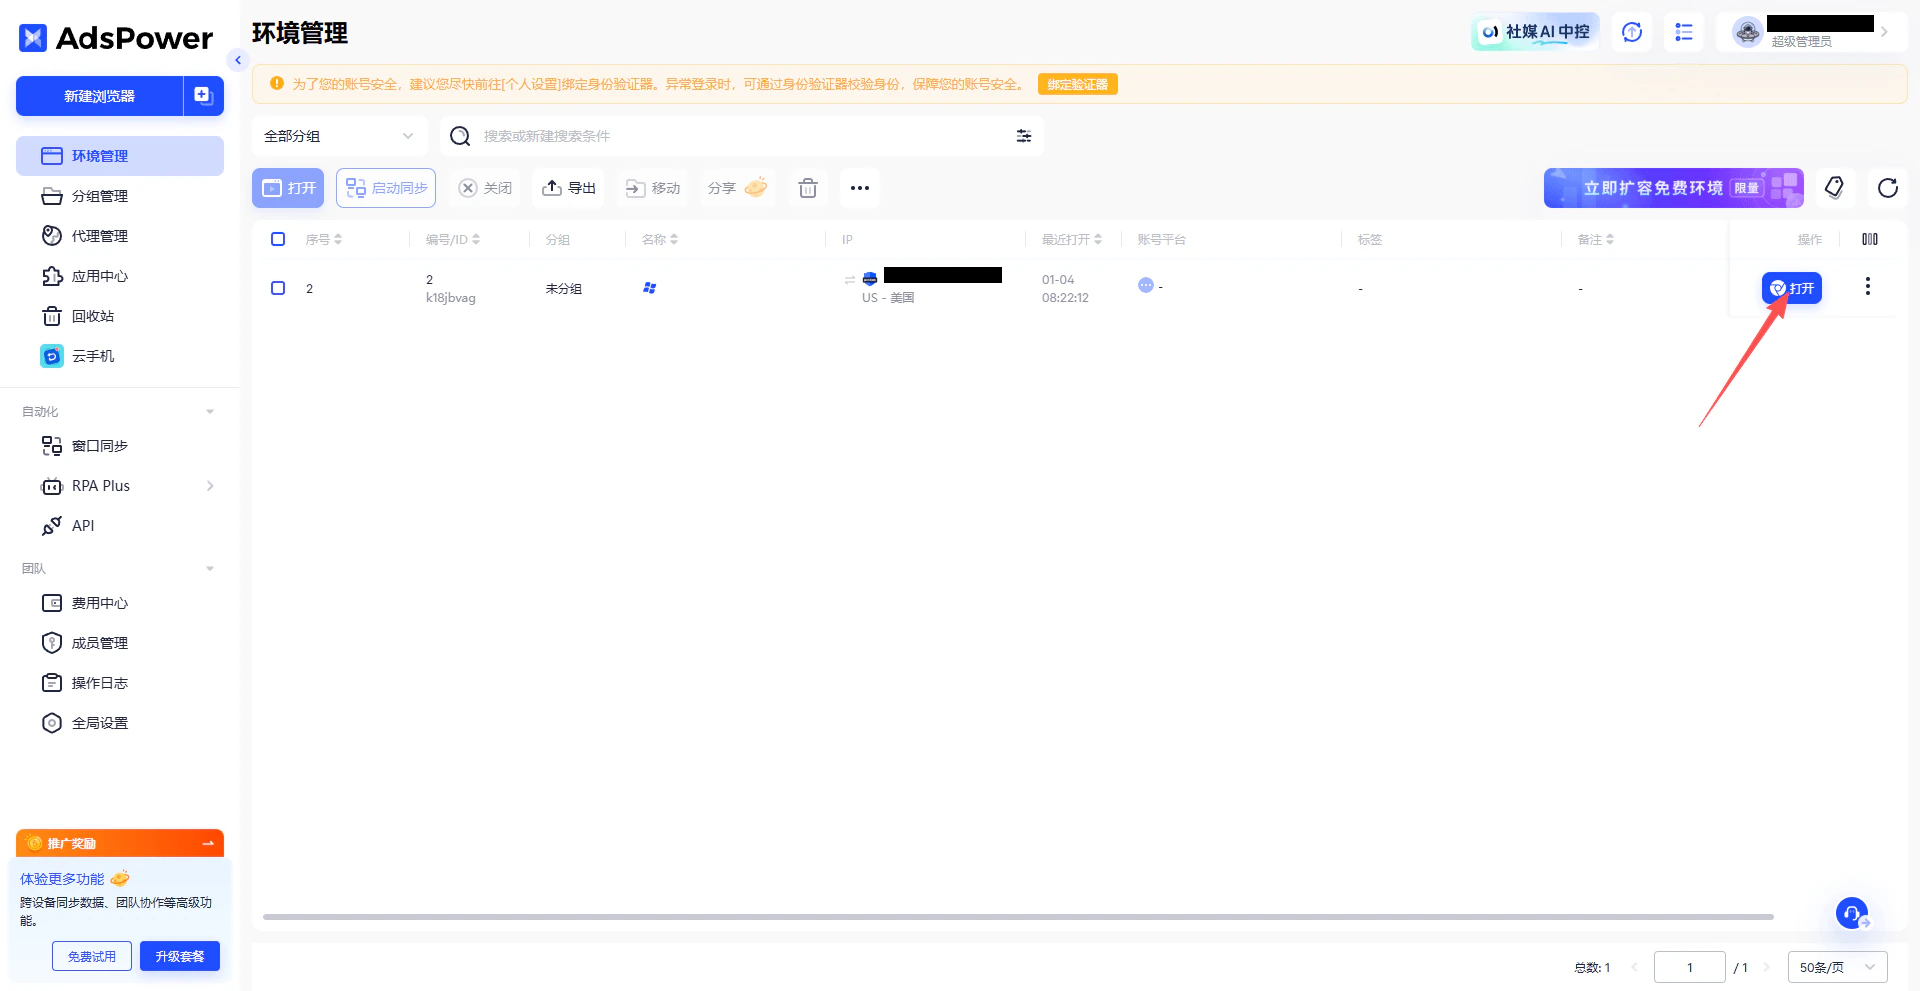Open 窗口同步 in the sidebar

coord(120,446)
